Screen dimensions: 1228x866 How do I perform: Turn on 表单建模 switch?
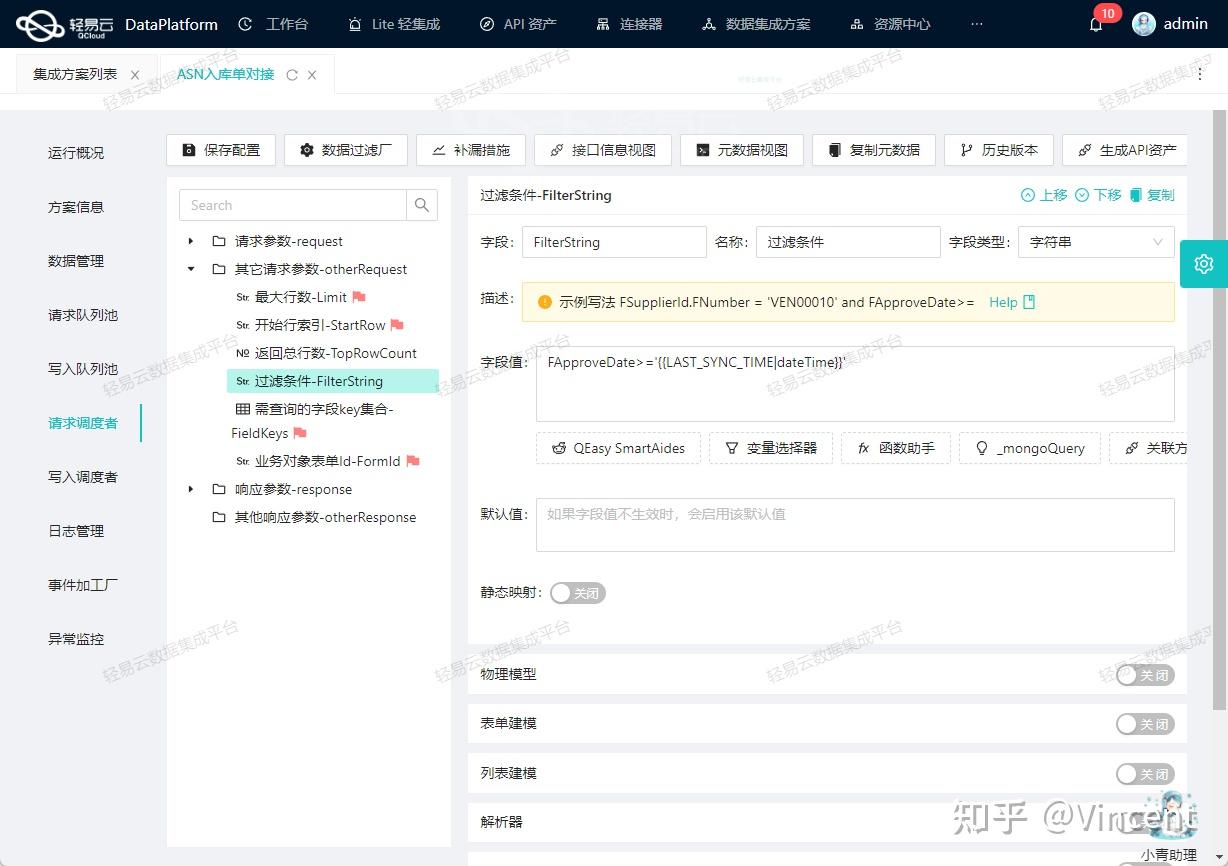tap(1144, 723)
